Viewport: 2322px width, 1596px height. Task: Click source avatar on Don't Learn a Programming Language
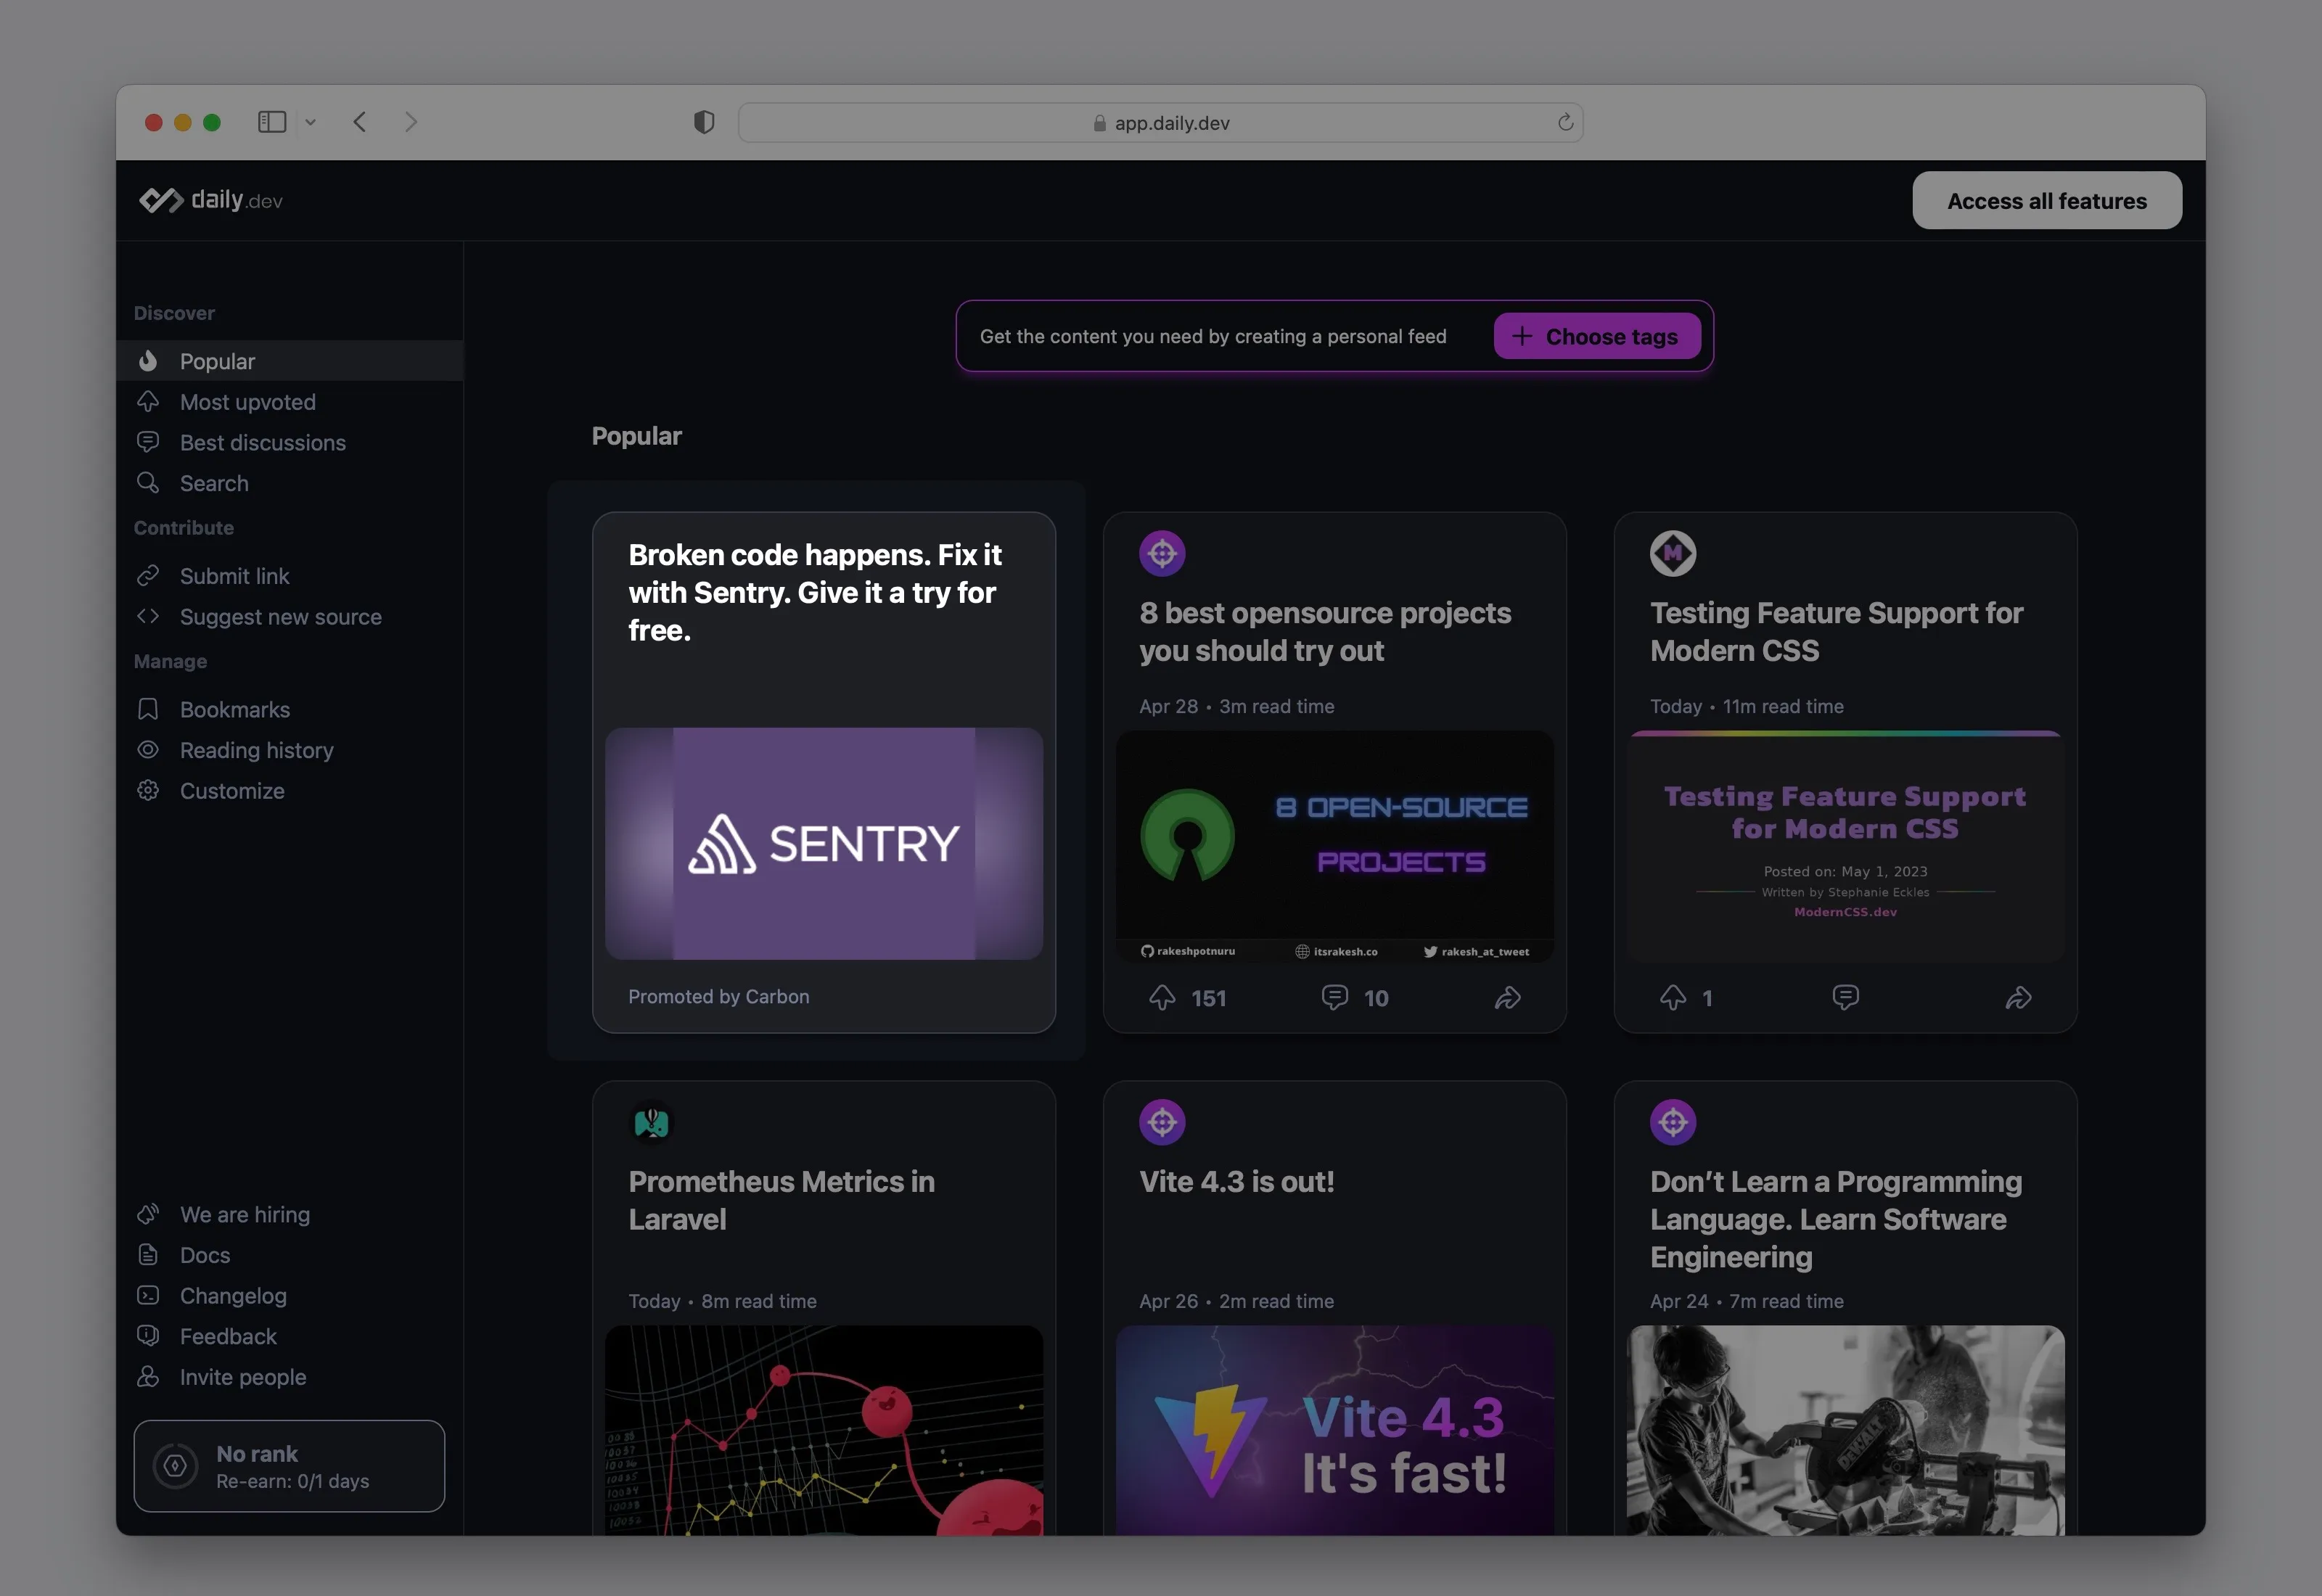pos(1673,1122)
